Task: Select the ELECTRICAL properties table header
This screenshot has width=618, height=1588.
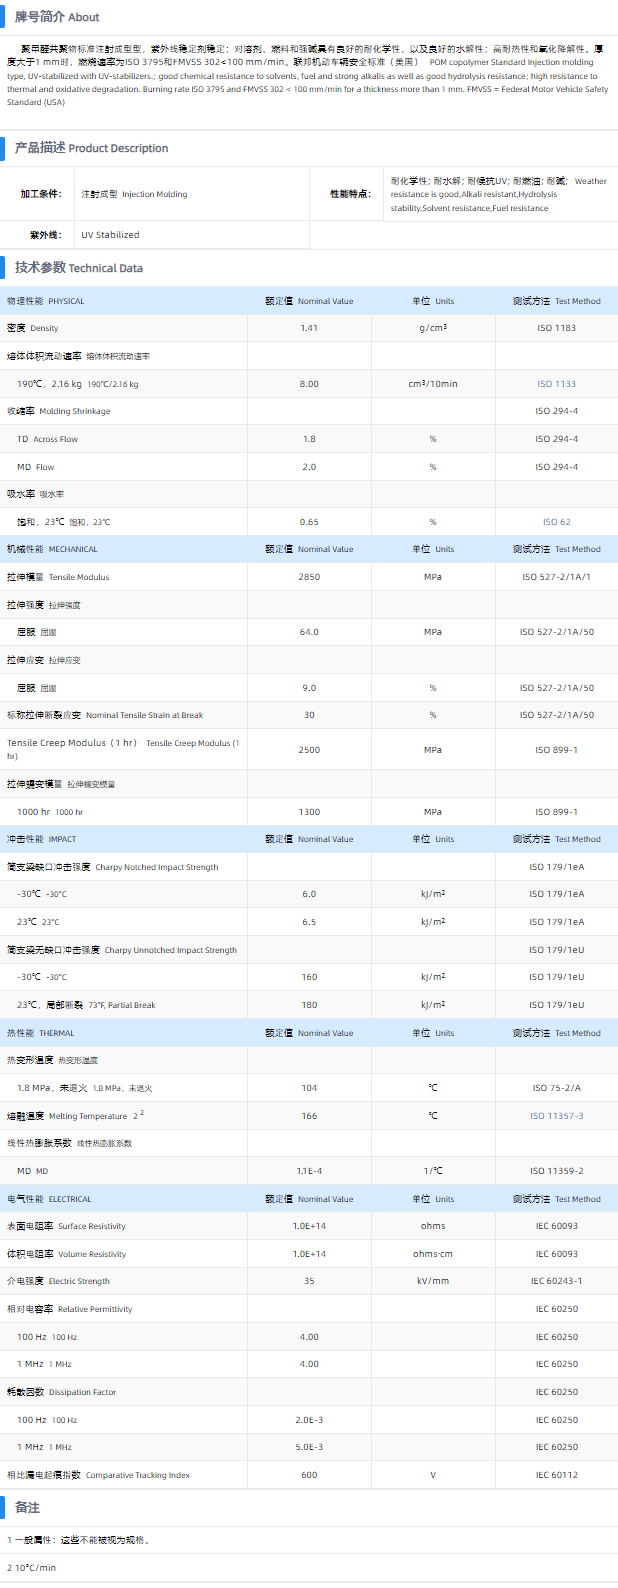Action: point(49,1199)
